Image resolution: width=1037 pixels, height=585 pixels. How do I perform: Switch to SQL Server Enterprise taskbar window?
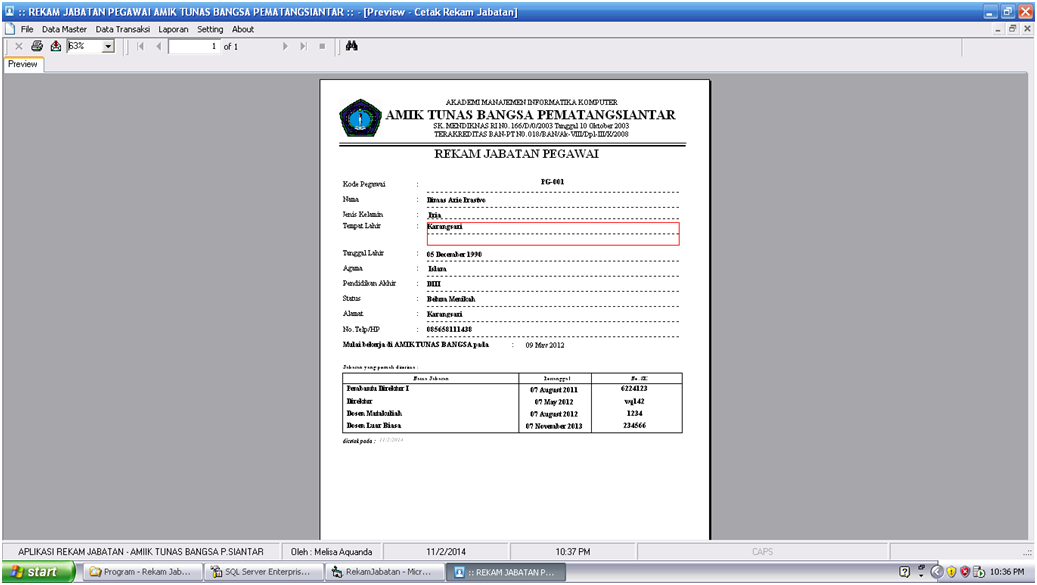click(x=264, y=572)
